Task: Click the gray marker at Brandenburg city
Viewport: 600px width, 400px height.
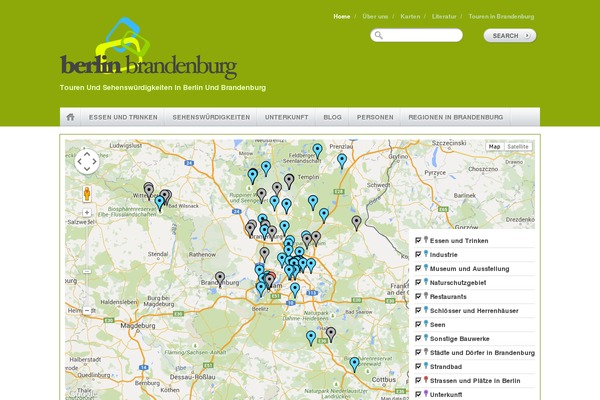Action: coord(220,279)
